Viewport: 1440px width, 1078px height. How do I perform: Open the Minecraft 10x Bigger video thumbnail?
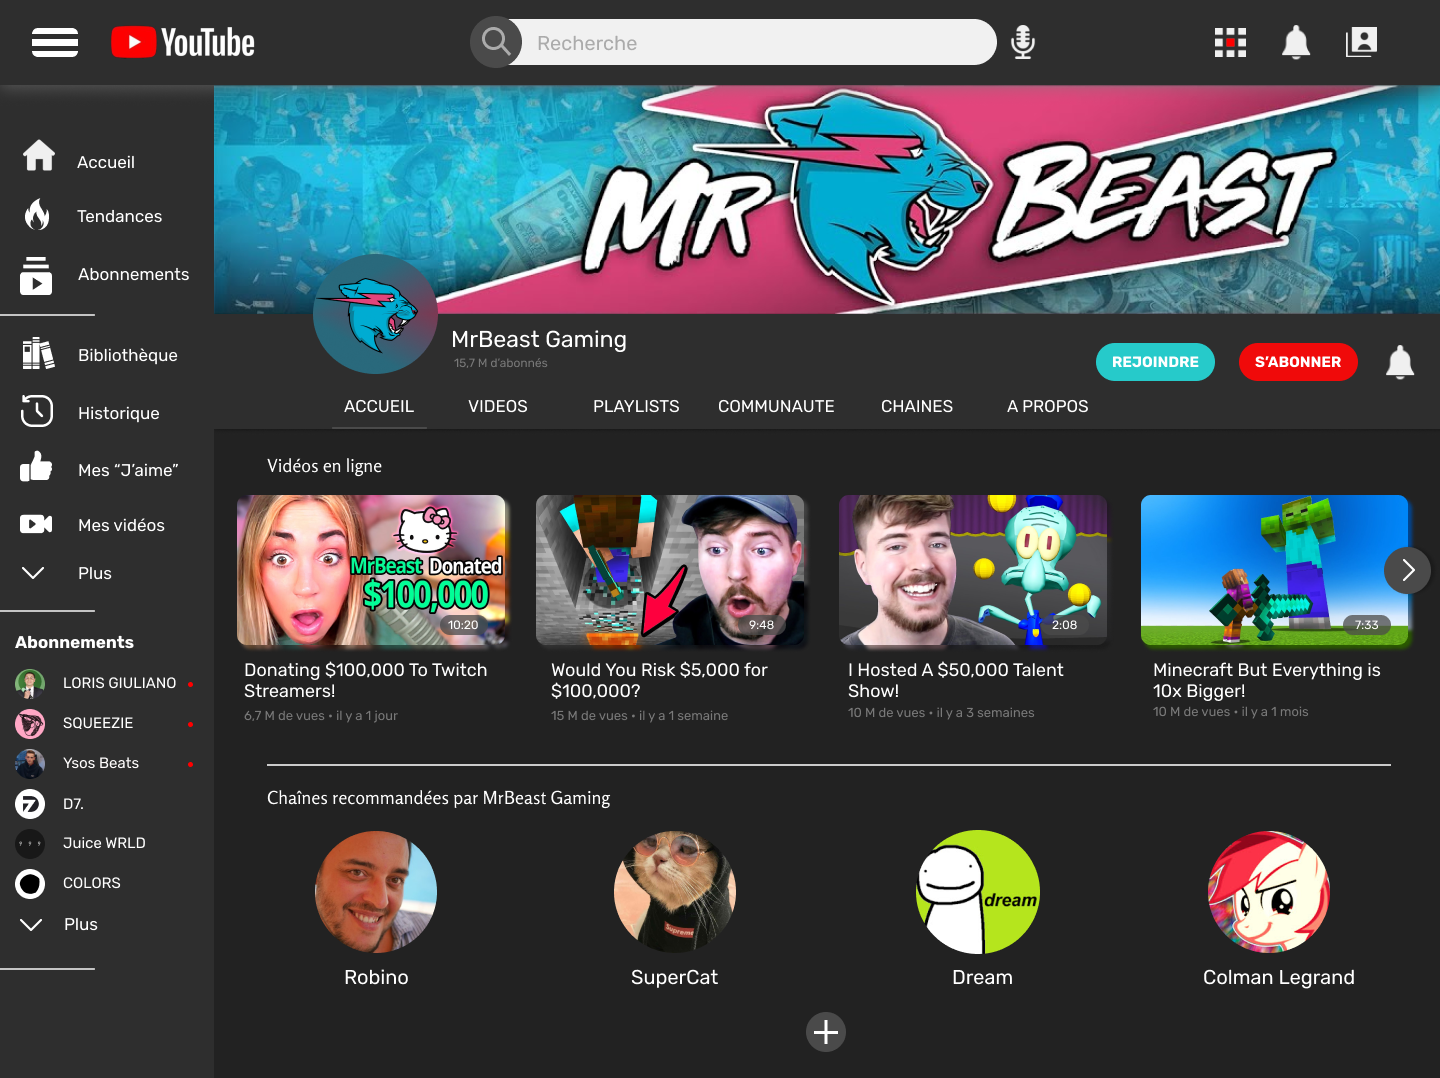pos(1274,570)
